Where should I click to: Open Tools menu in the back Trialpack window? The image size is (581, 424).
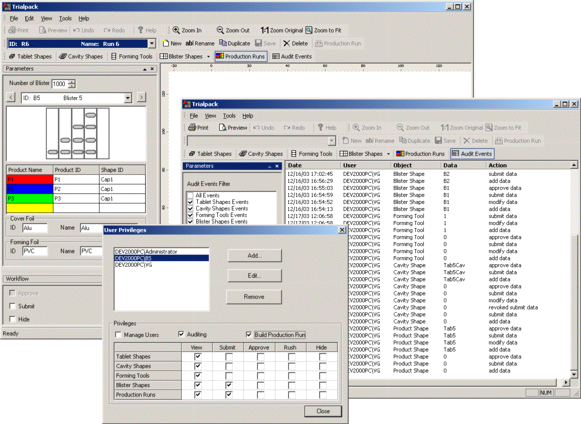tap(65, 18)
